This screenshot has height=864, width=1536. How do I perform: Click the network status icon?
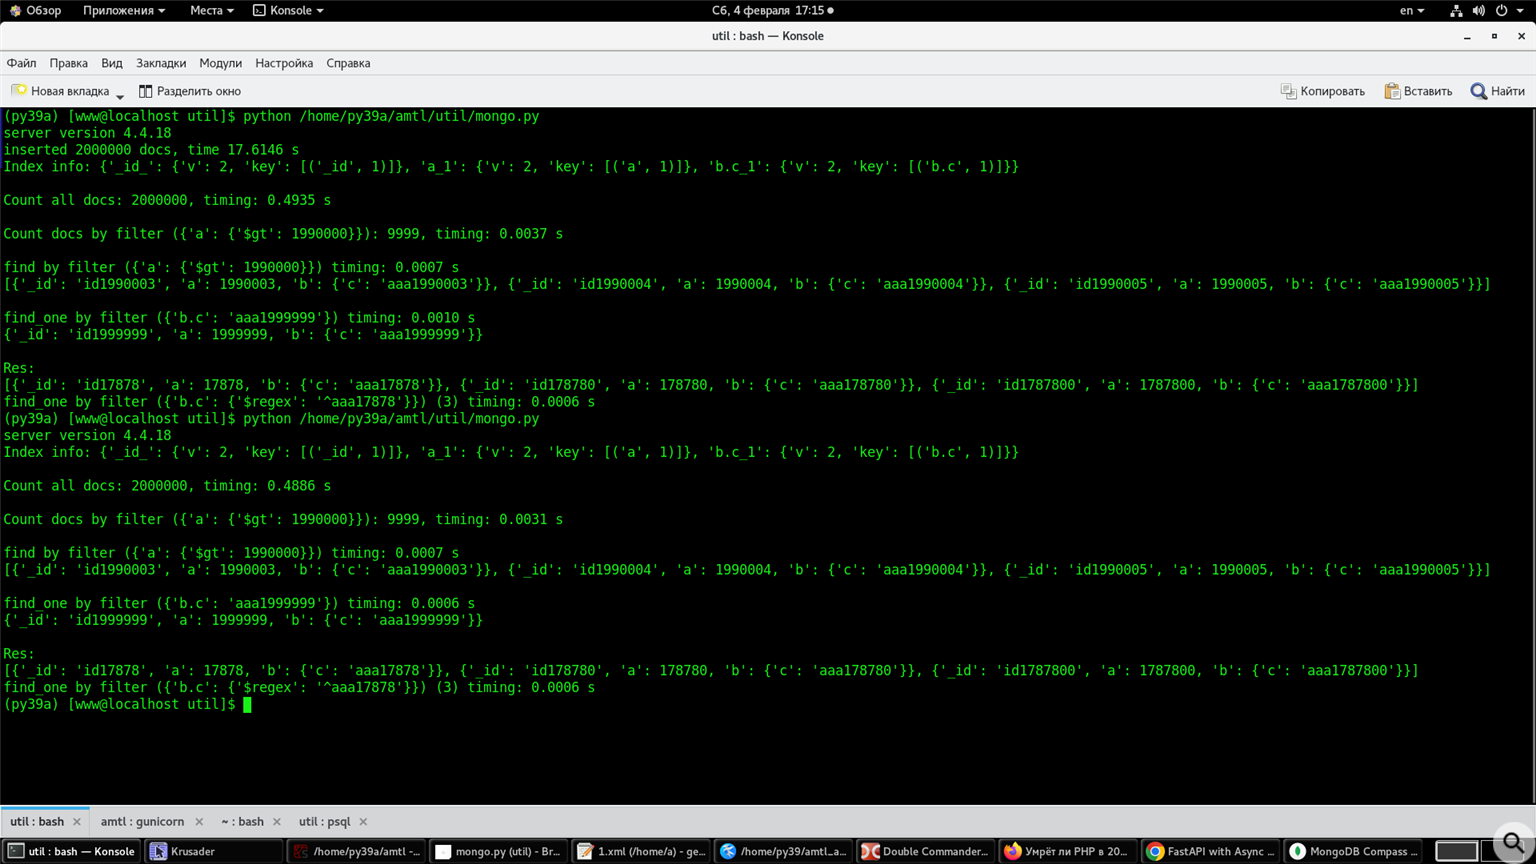coord(1456,10)
